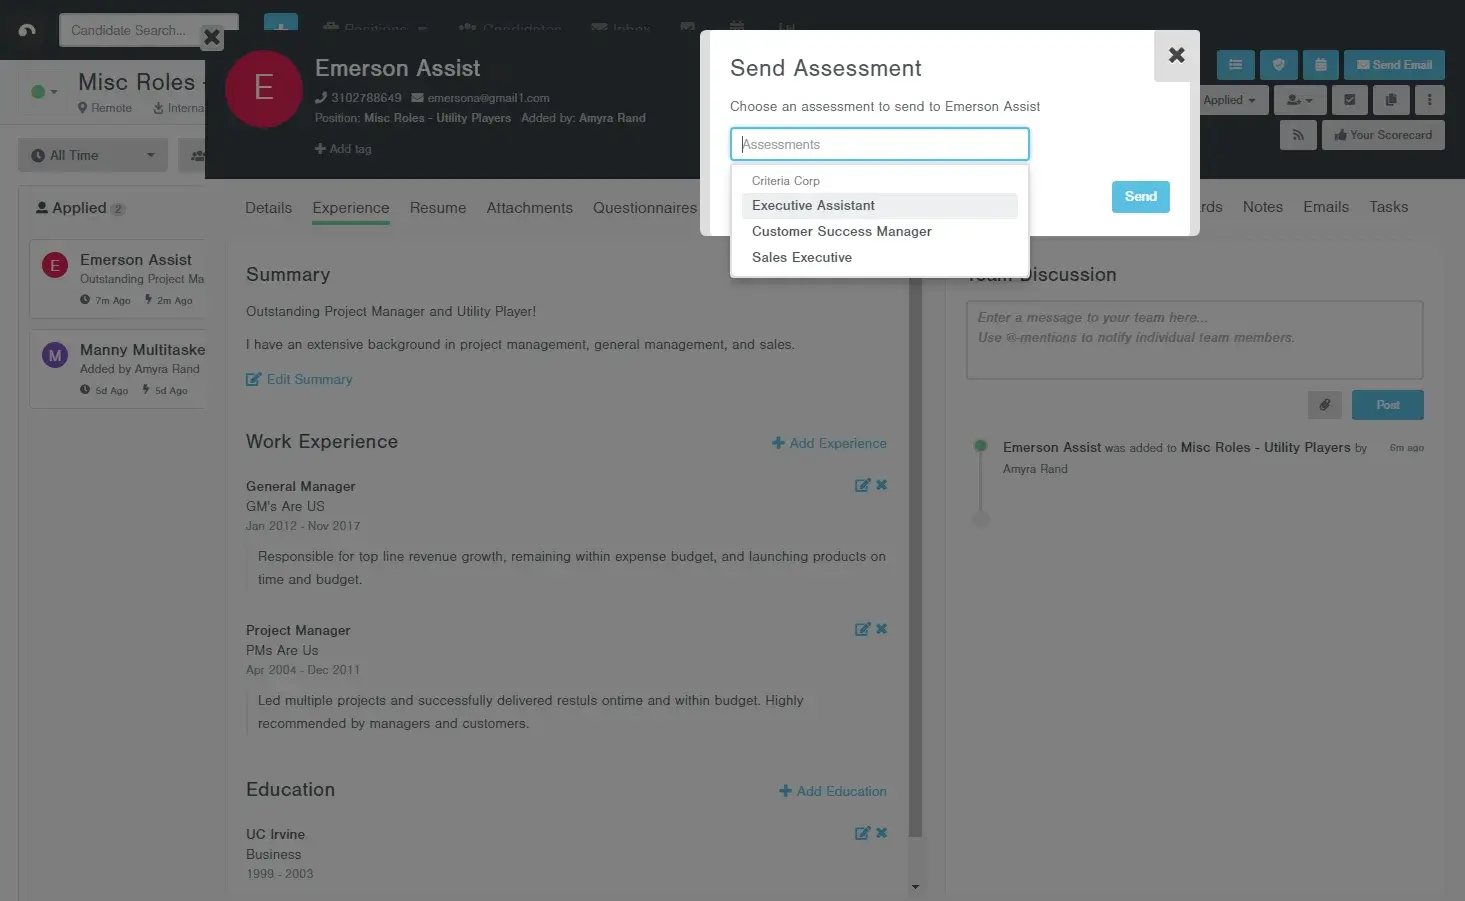1465x901 pixels.
Task: Click the RSS feed icon button
Action: (x=1298, y=135)
